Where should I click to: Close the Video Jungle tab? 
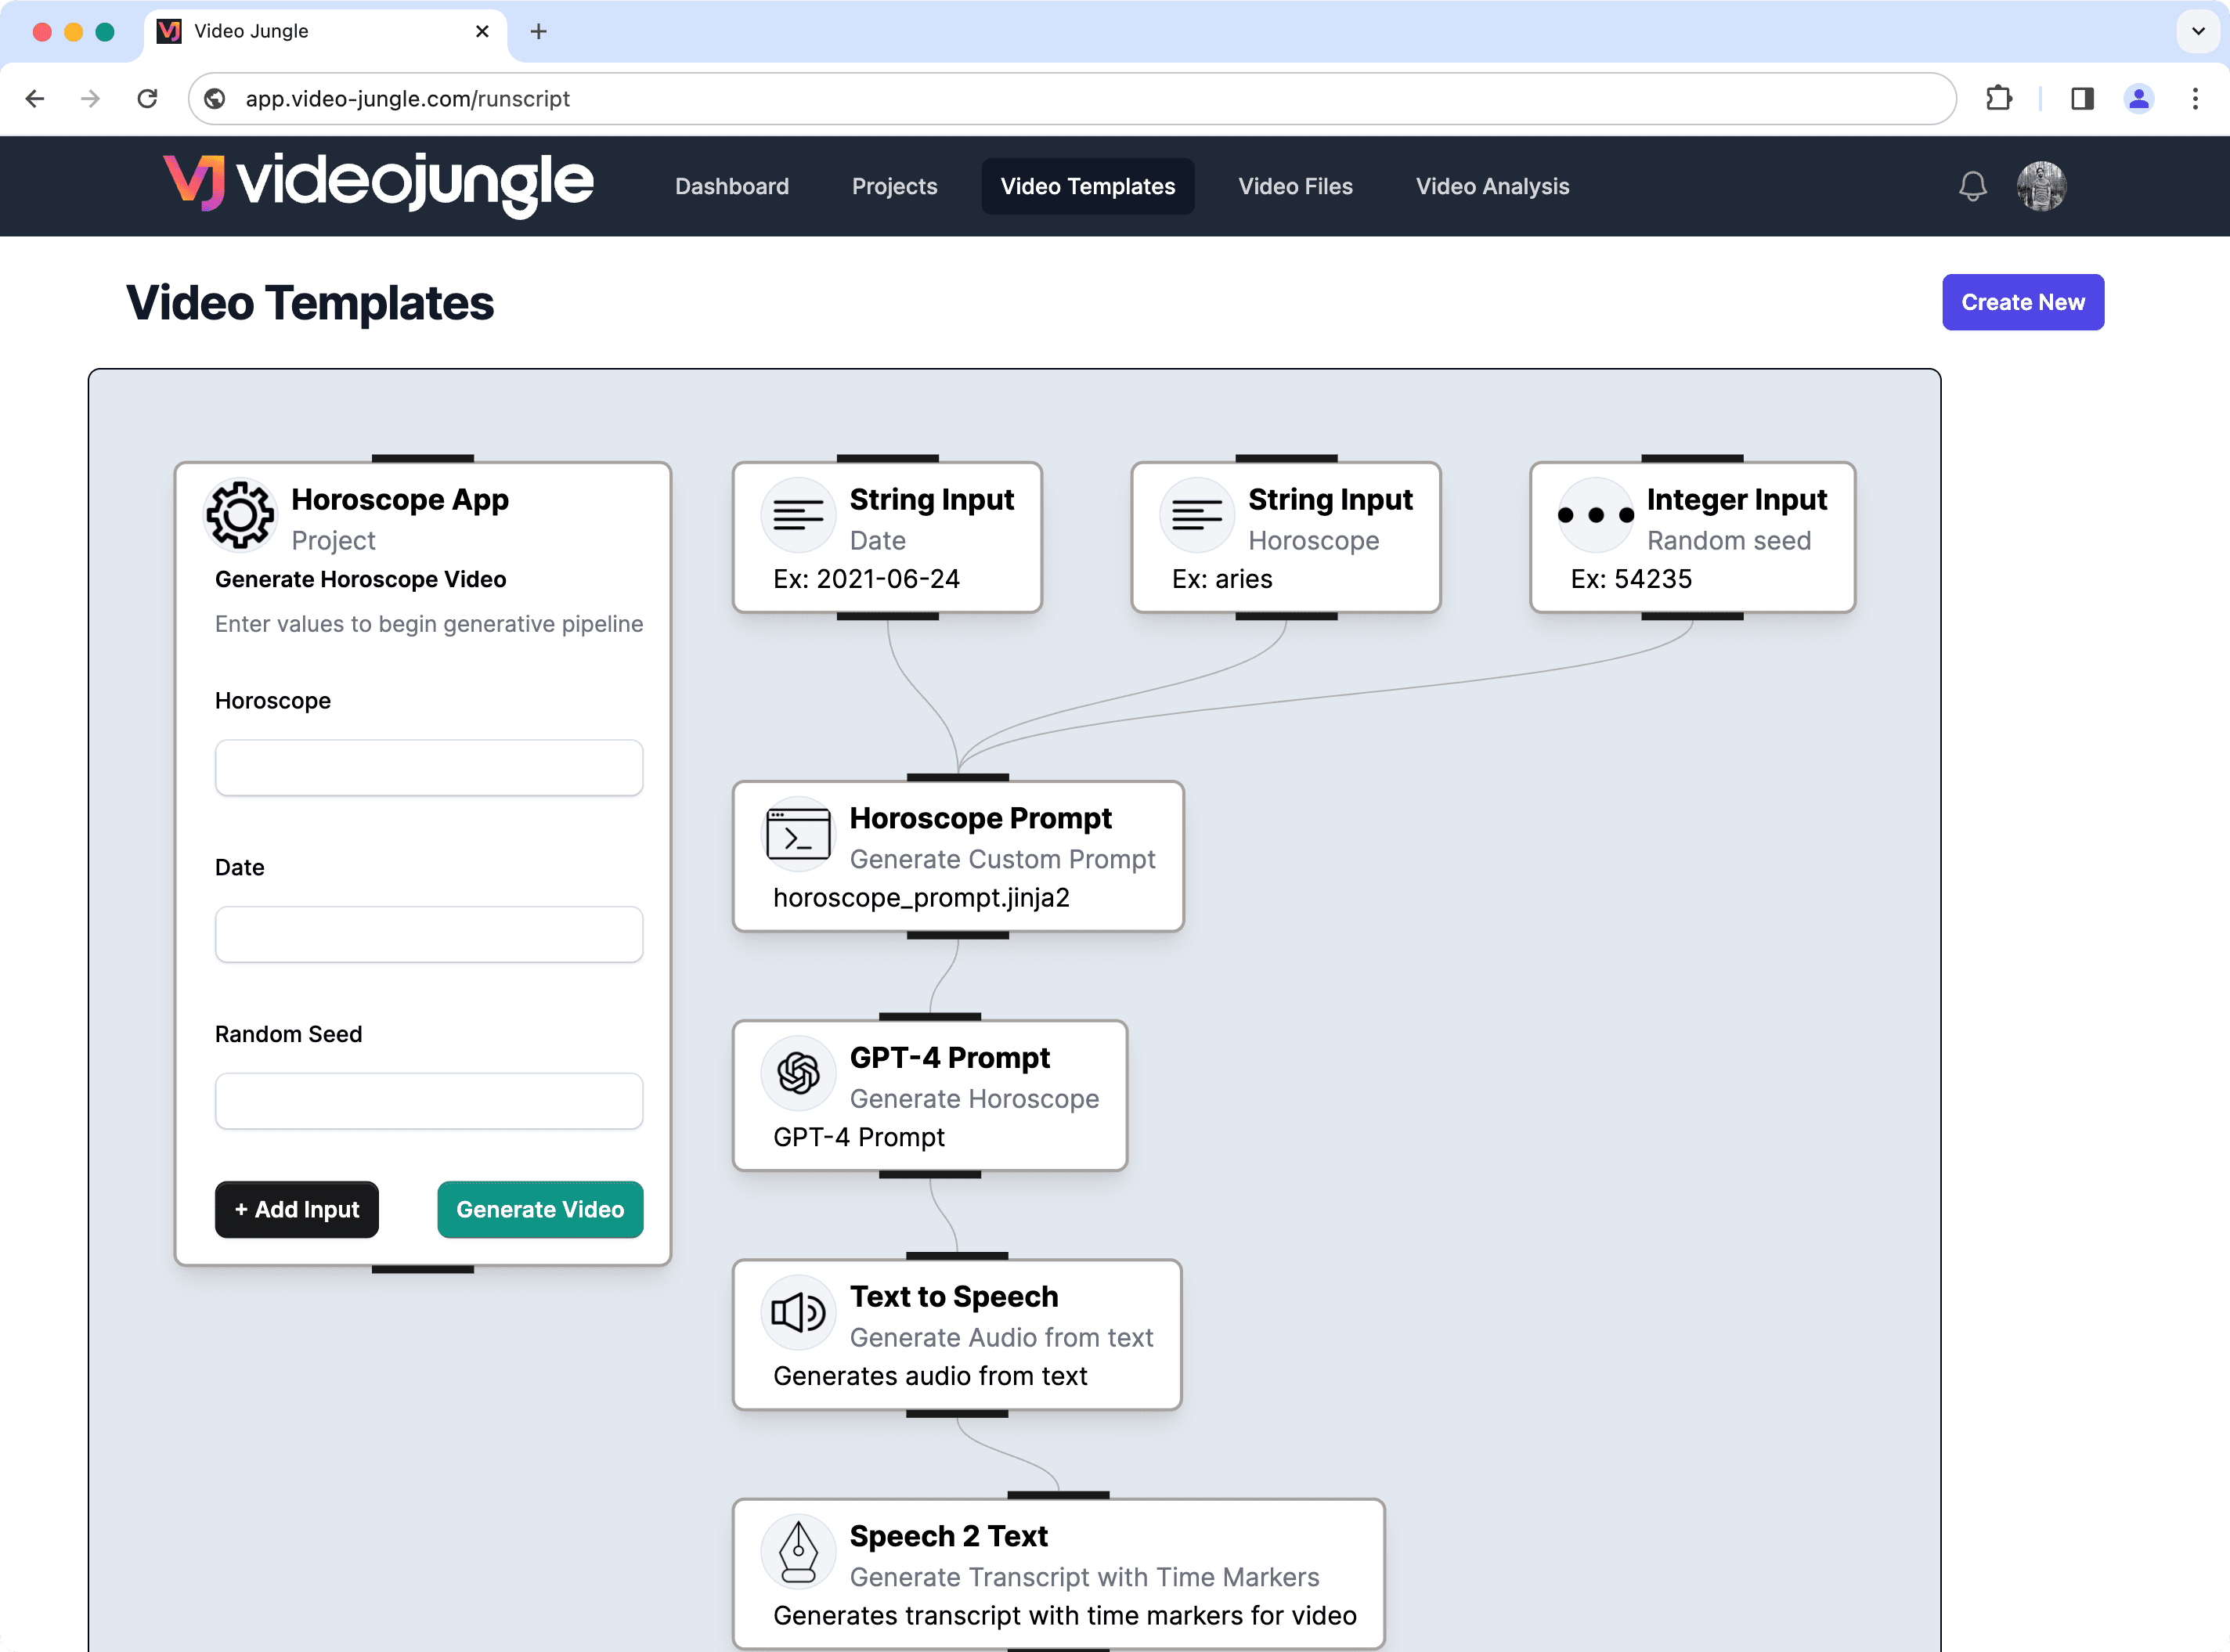coord(482,31)
